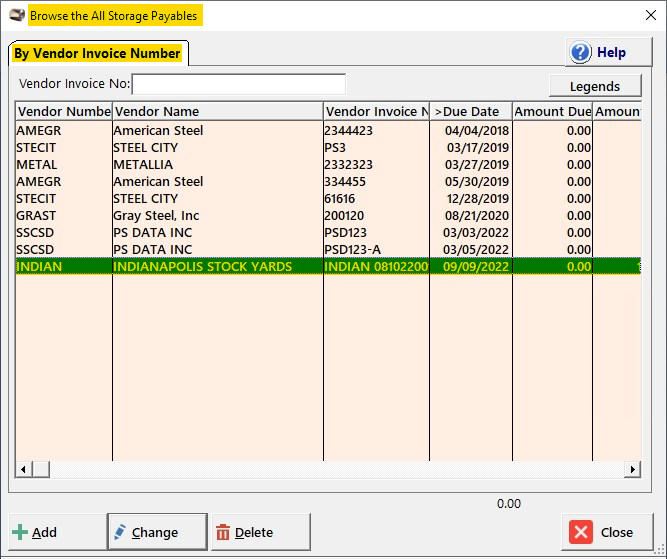The height and width of the screenshot is (559, 667).
Task: Click invoice number 200120
Action: 344,215
